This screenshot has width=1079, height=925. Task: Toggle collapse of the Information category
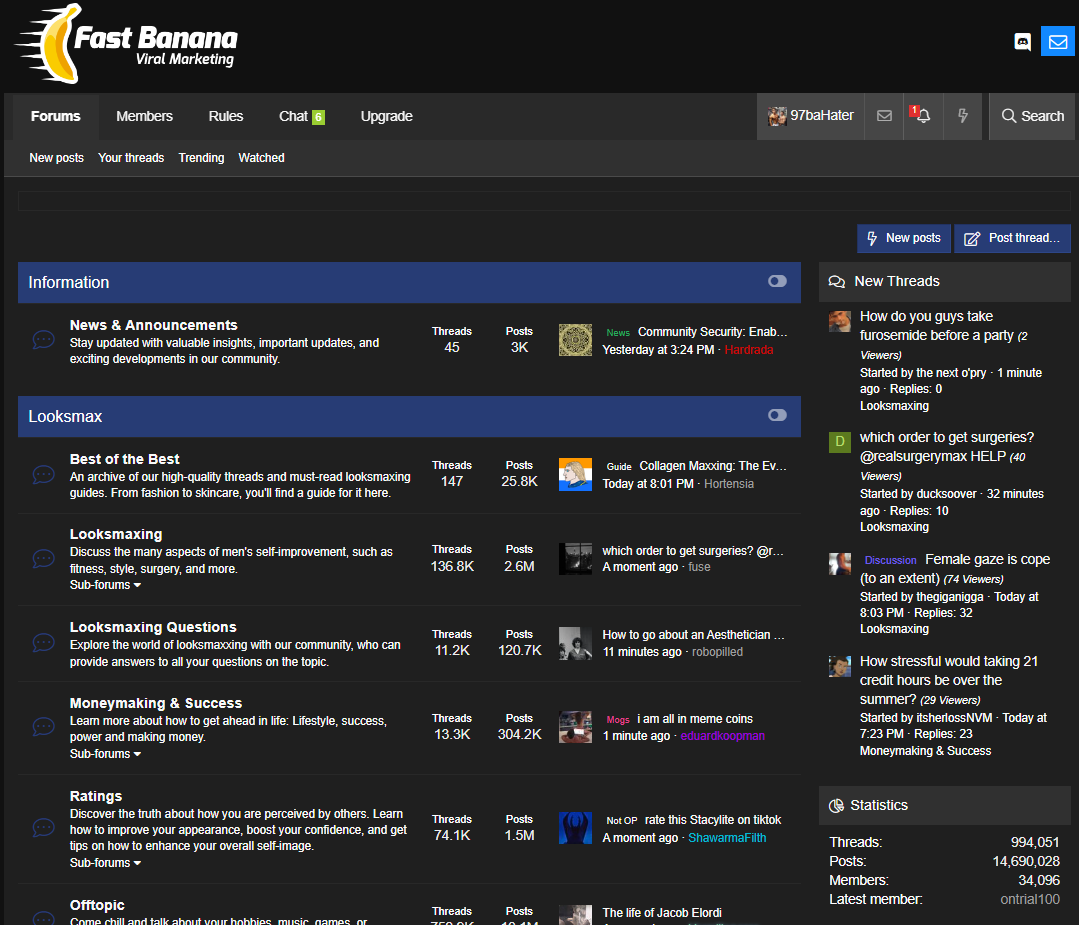tap(777, 282)
